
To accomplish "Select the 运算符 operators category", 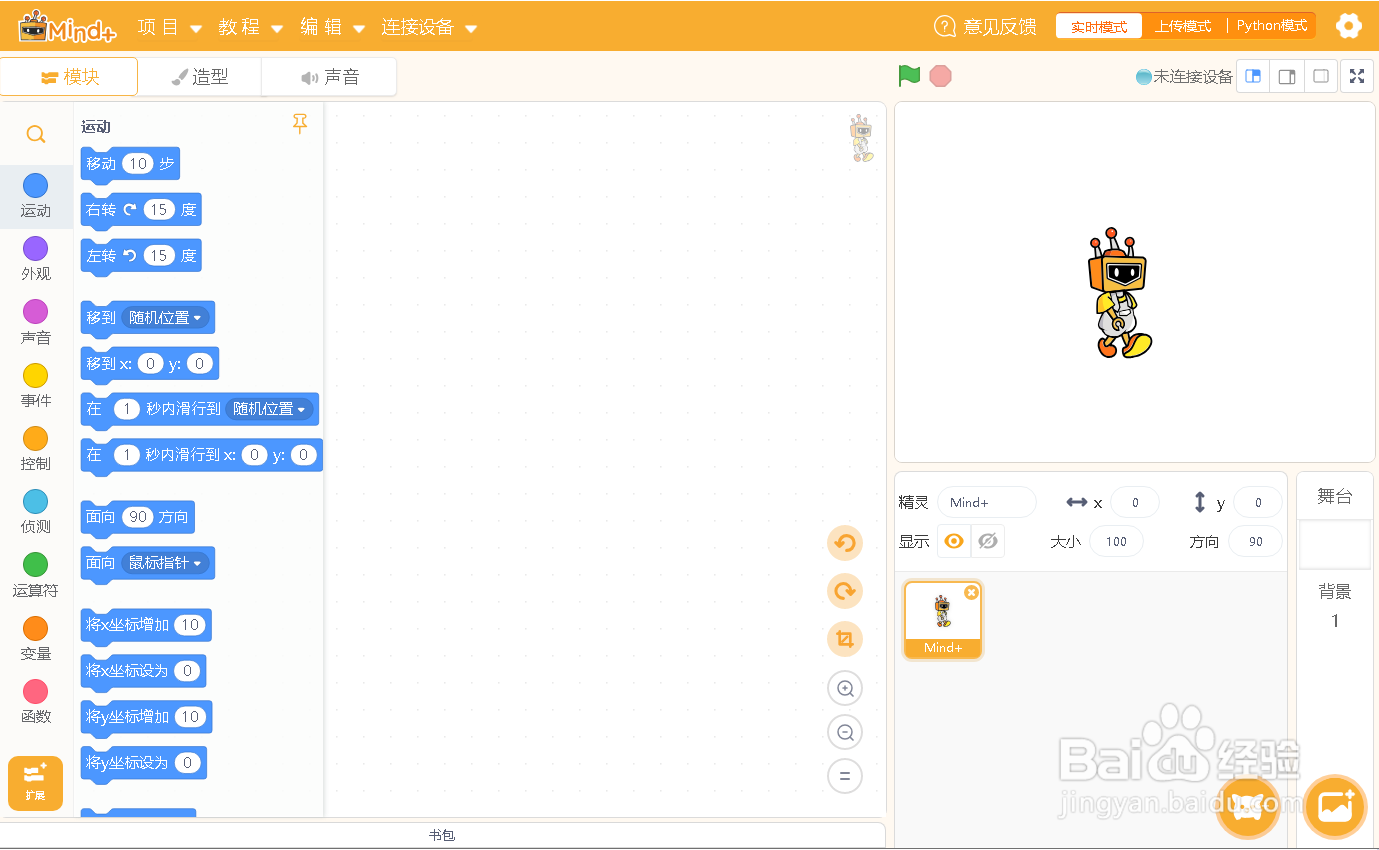I will pyautogui.click(x=36, y=575).
